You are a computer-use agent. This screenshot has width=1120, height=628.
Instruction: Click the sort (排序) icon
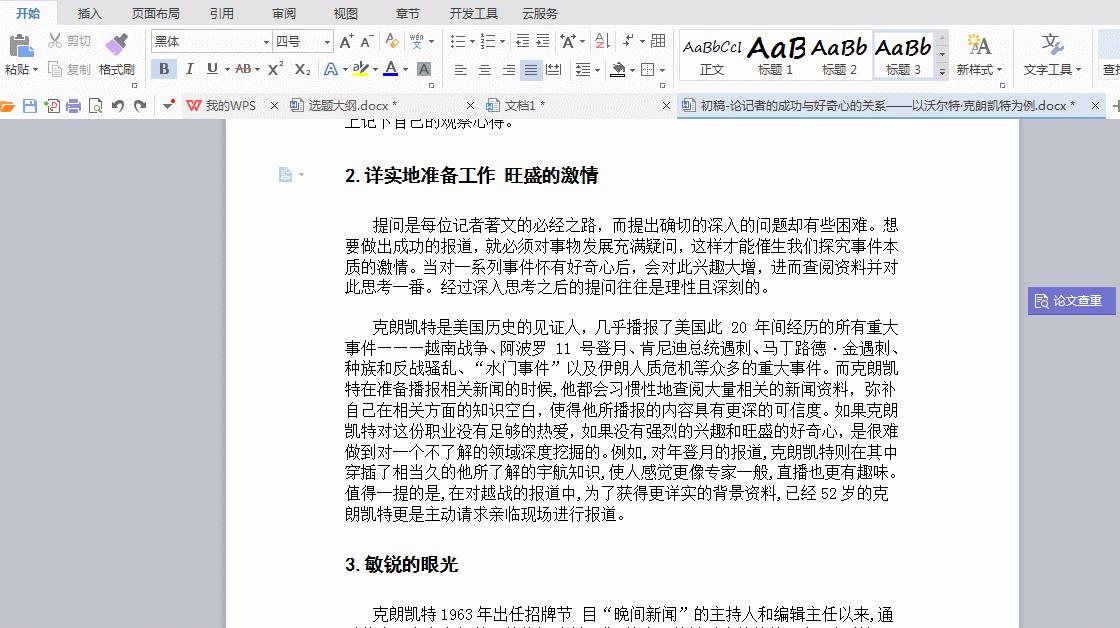(x=602, y=42)
